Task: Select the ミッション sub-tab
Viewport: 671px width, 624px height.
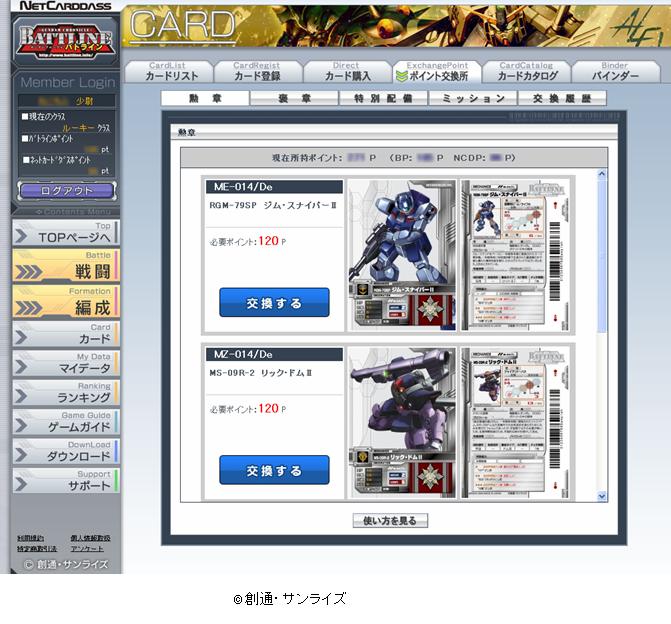Action: coord(472,99)
